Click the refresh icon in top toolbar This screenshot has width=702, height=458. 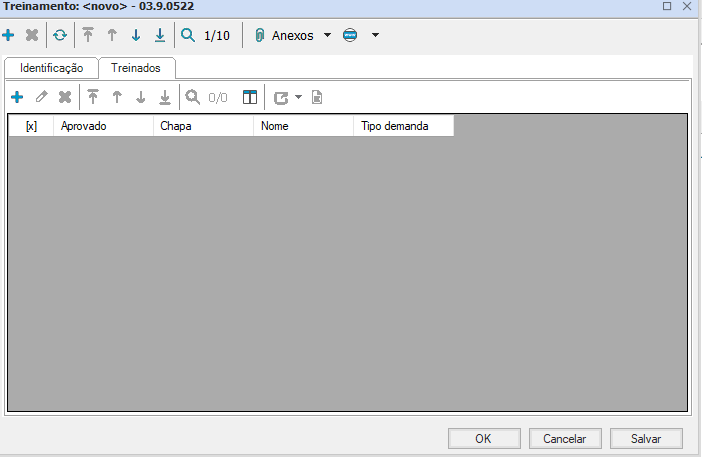60,36
